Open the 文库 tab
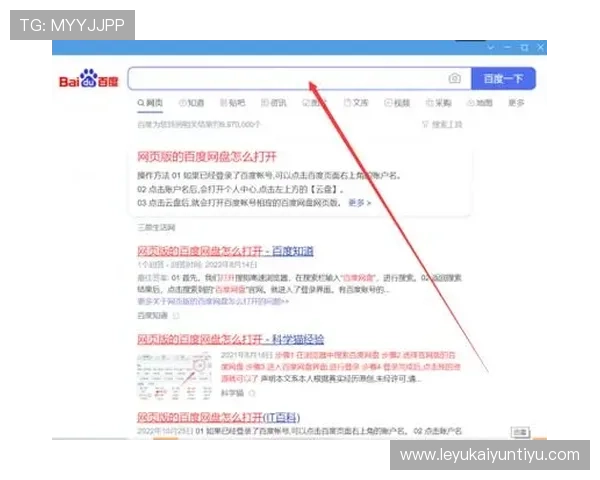The image size is (600, 480). pyautogui.click(x=356, y=103)
